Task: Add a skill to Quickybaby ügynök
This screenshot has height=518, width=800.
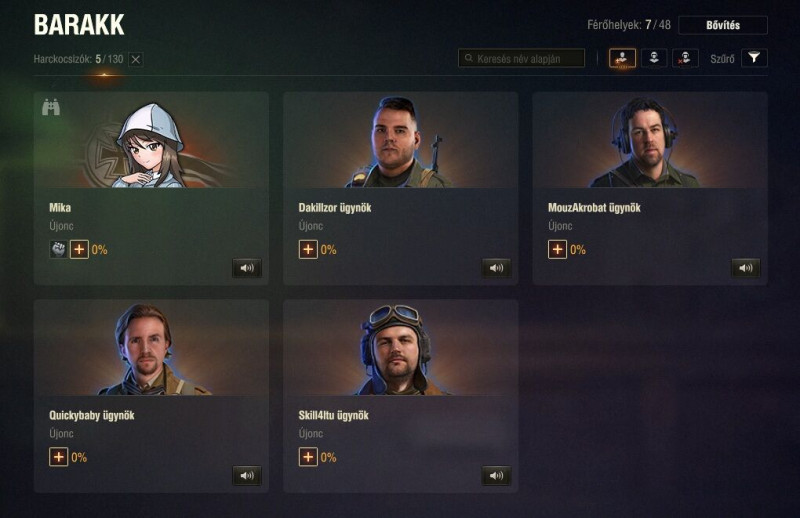Action: point(59,457)
